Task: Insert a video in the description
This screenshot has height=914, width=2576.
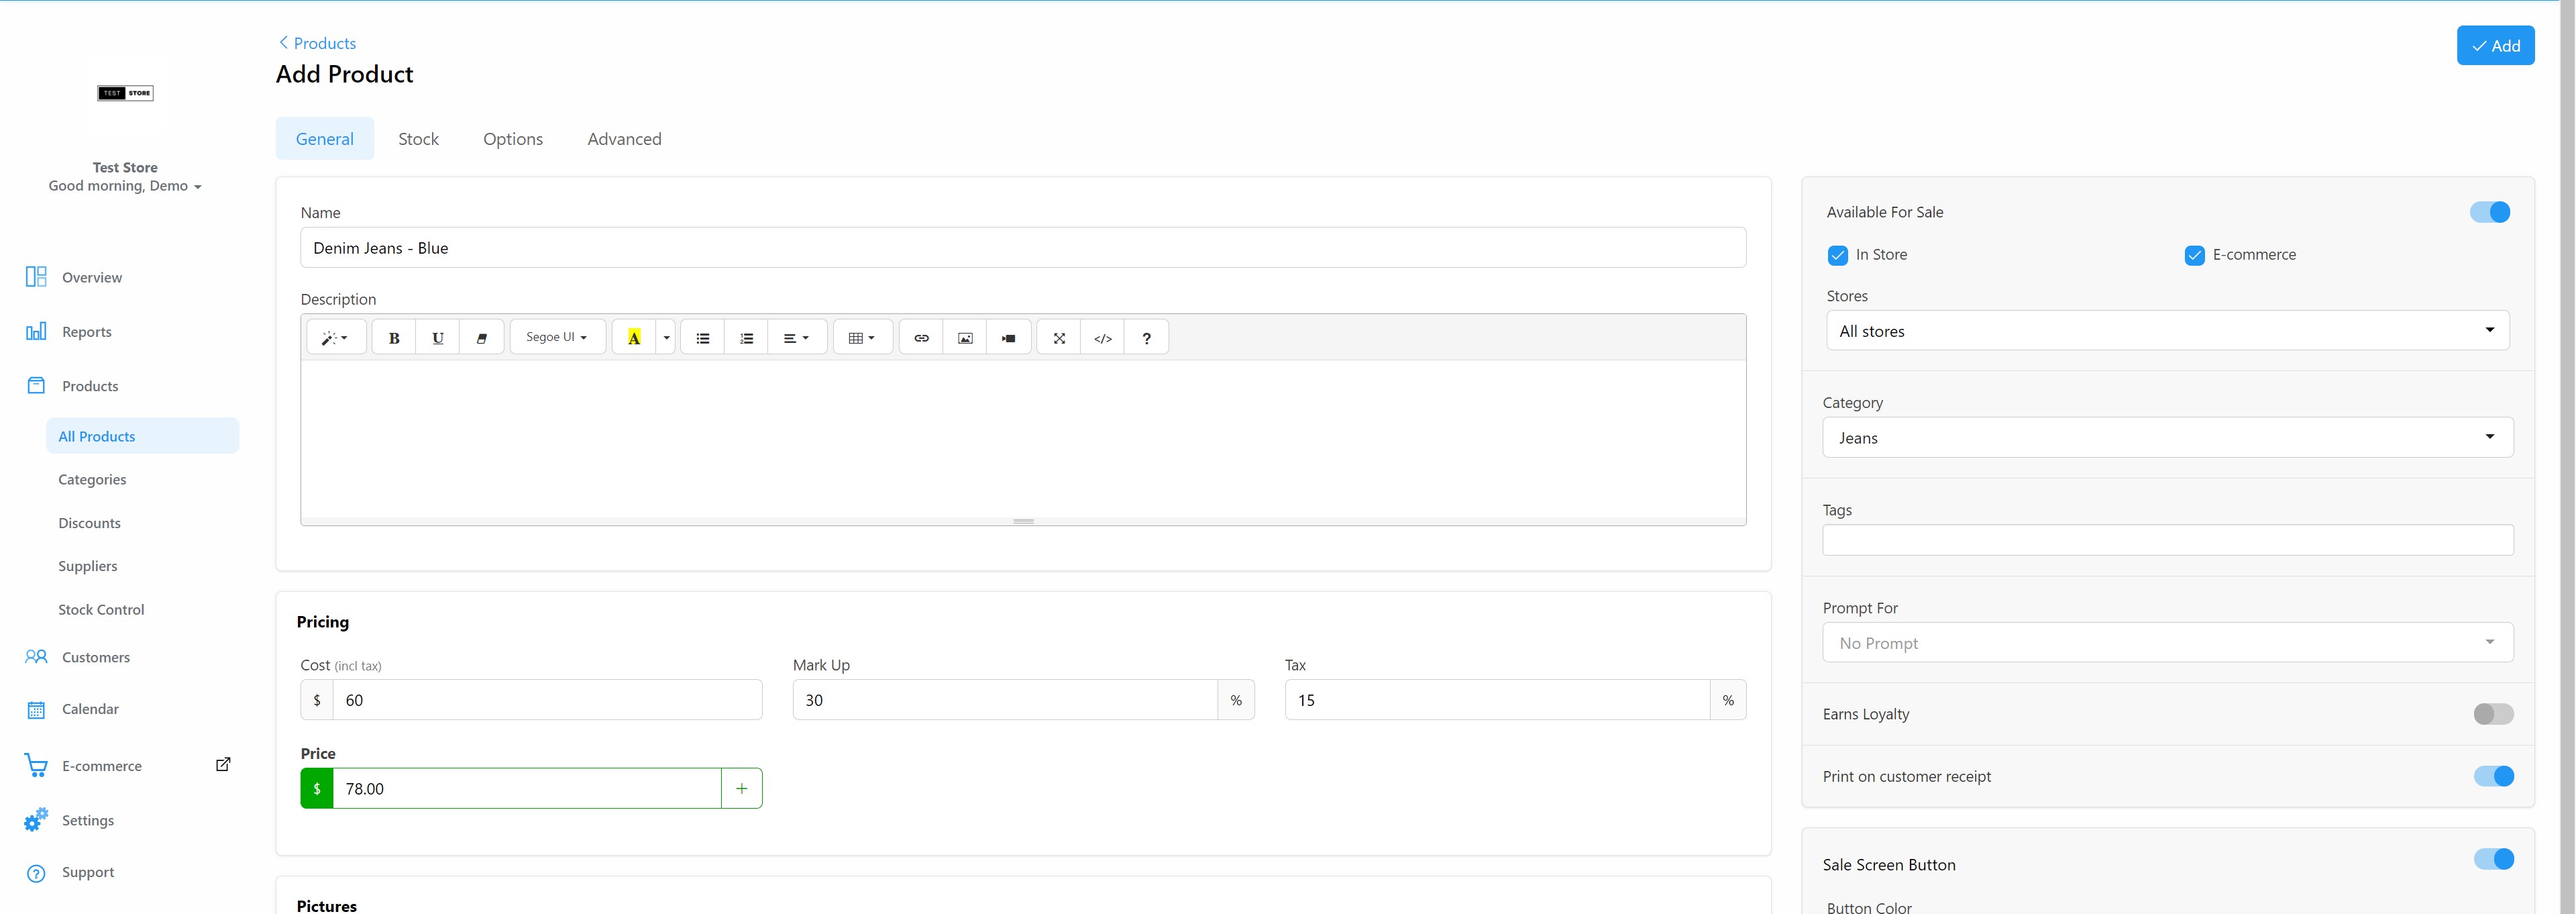Action: pyautogui.click(x=1009, y=337)
